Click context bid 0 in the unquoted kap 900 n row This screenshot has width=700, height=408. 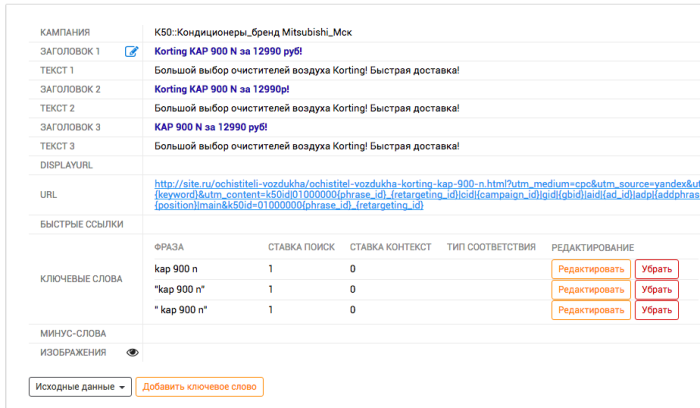pos(353,269)
